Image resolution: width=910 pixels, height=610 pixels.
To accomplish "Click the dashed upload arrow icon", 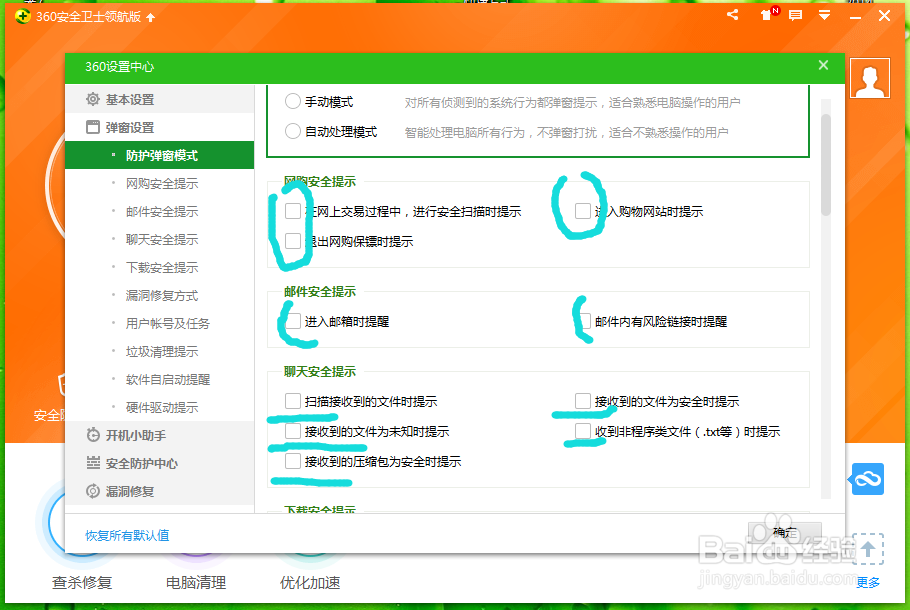I will 868,548.
